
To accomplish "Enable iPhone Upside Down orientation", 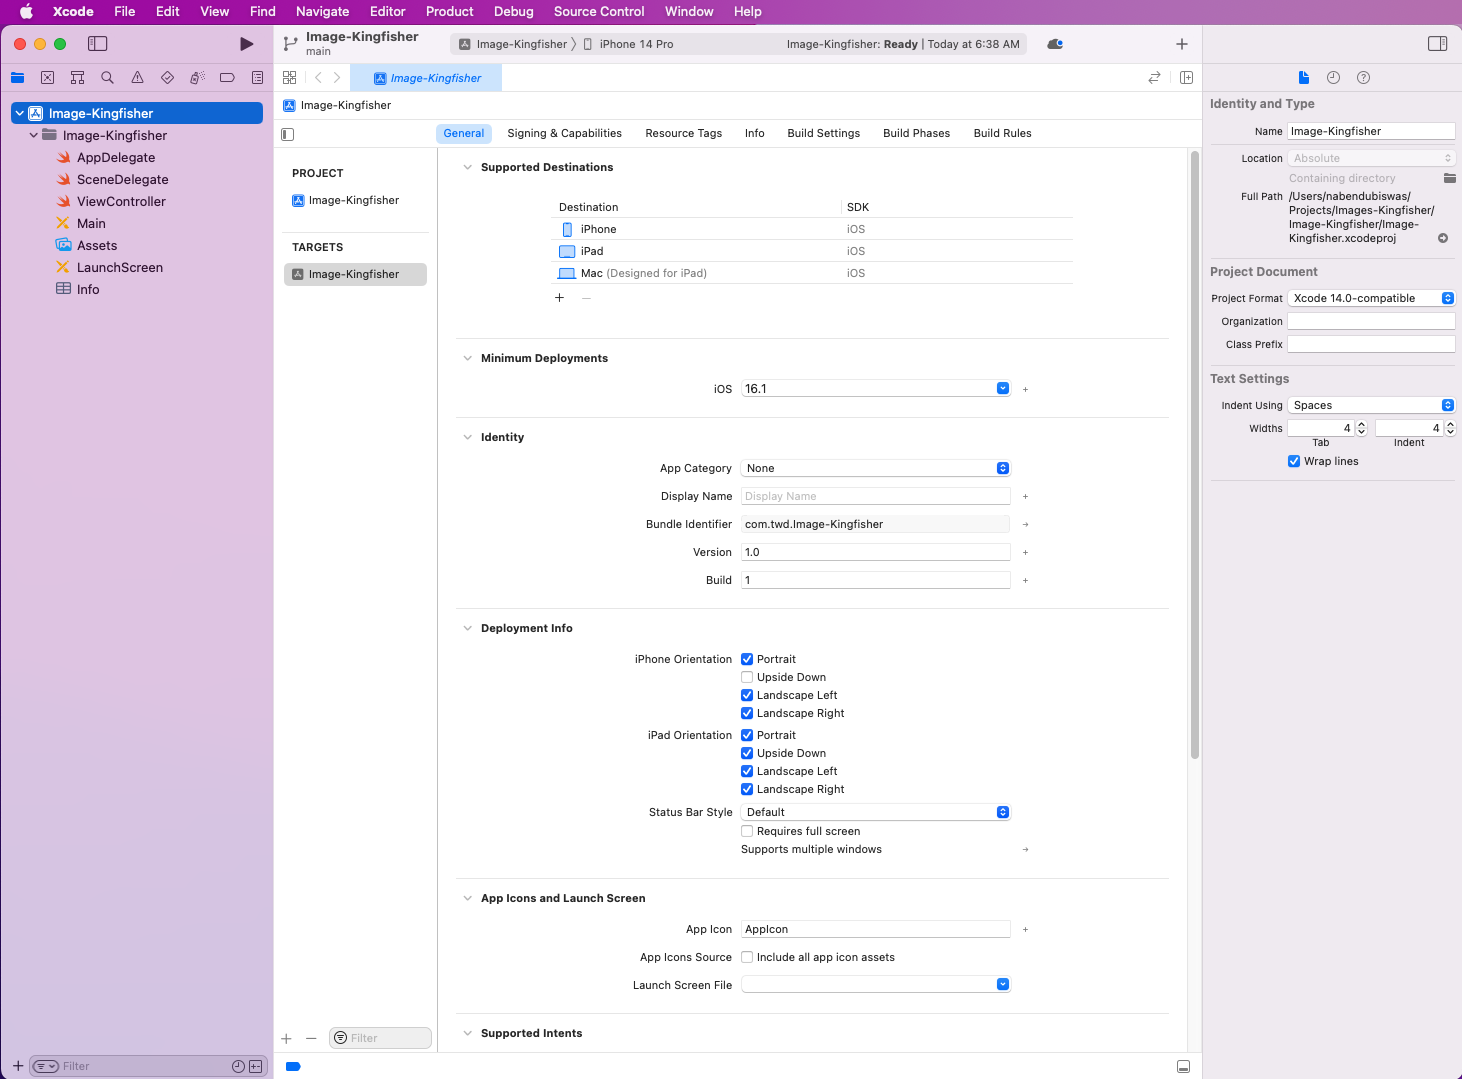I will [x=747, y=677].
